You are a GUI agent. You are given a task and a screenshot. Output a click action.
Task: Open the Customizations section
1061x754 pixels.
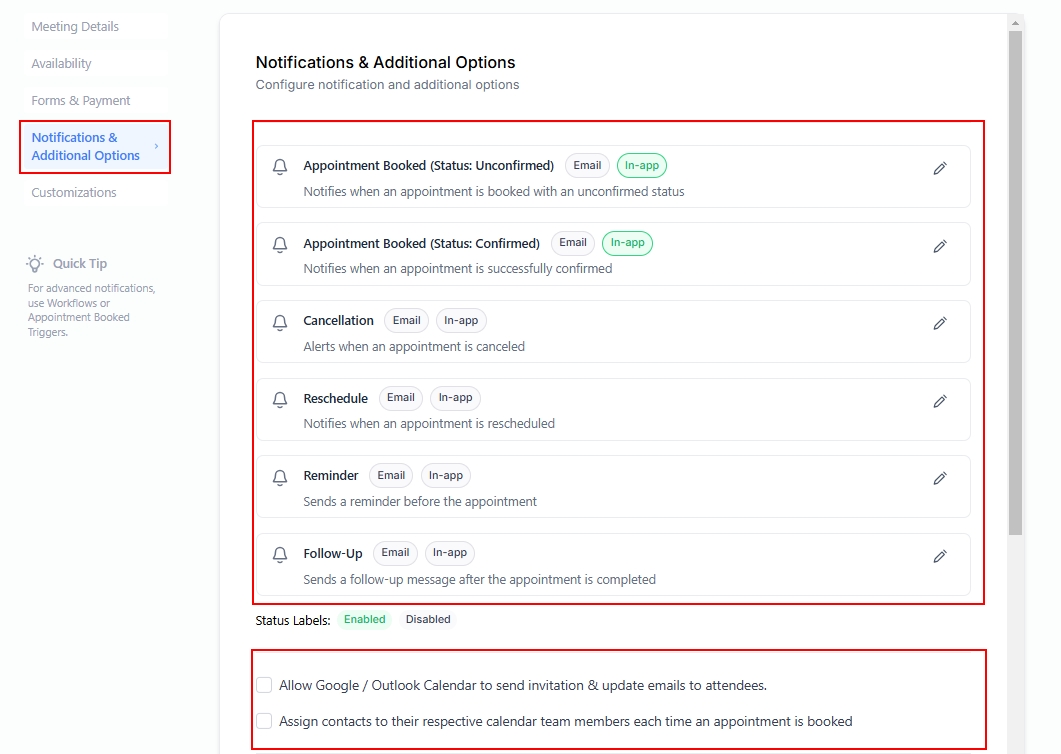tap(74, 193)
